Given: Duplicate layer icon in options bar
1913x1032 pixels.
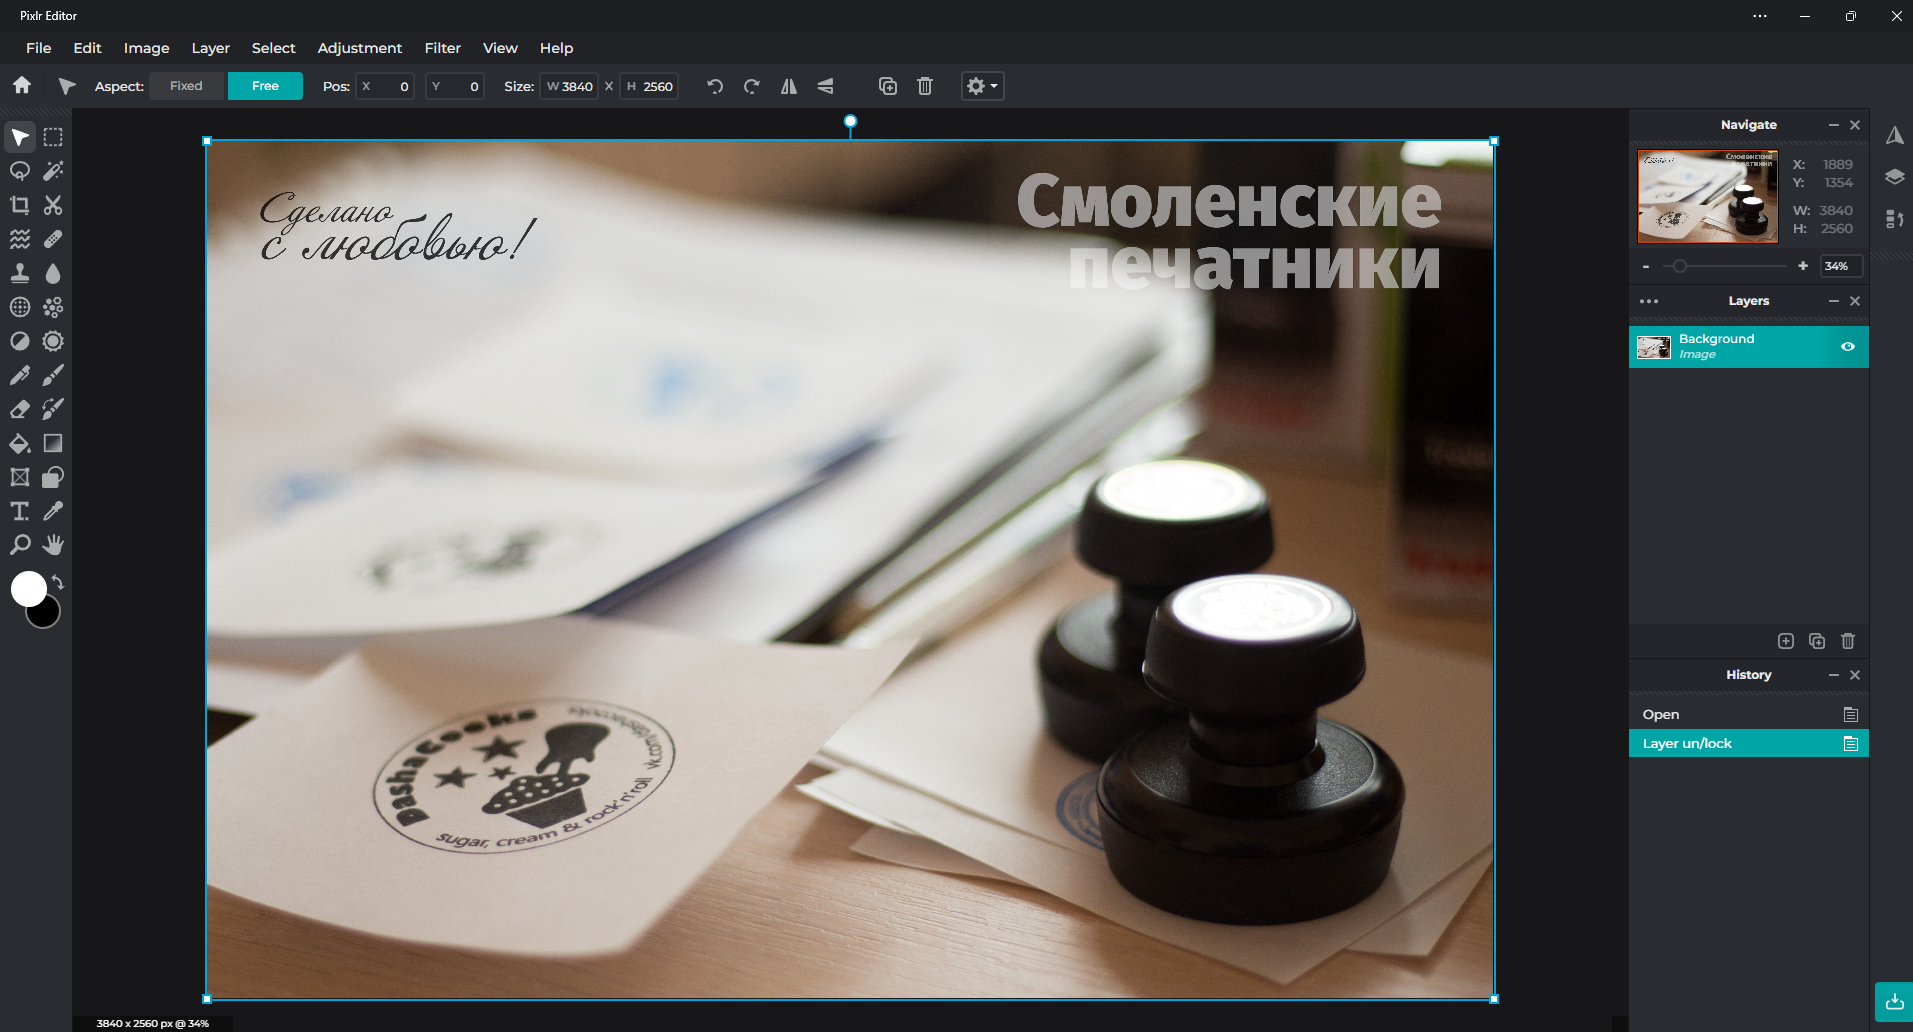Looking at the screenshot, I should pyautogui.click(x=888, y=86).
